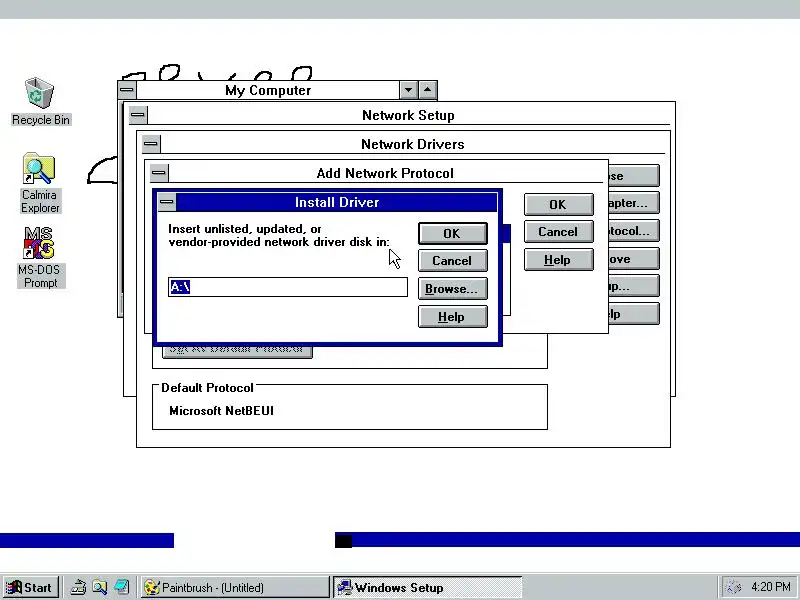Open the My Computer control menu box

point(127,90)
